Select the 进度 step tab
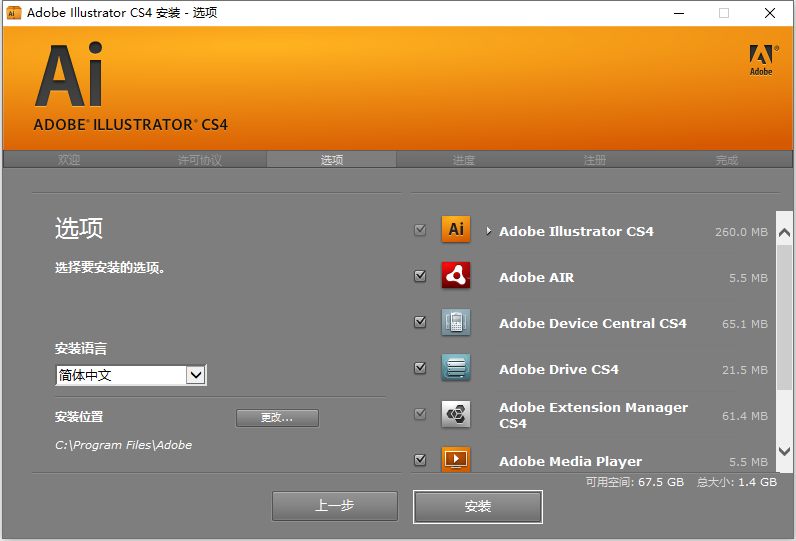The width and height of the screenshot is (796, 541). 463,160
